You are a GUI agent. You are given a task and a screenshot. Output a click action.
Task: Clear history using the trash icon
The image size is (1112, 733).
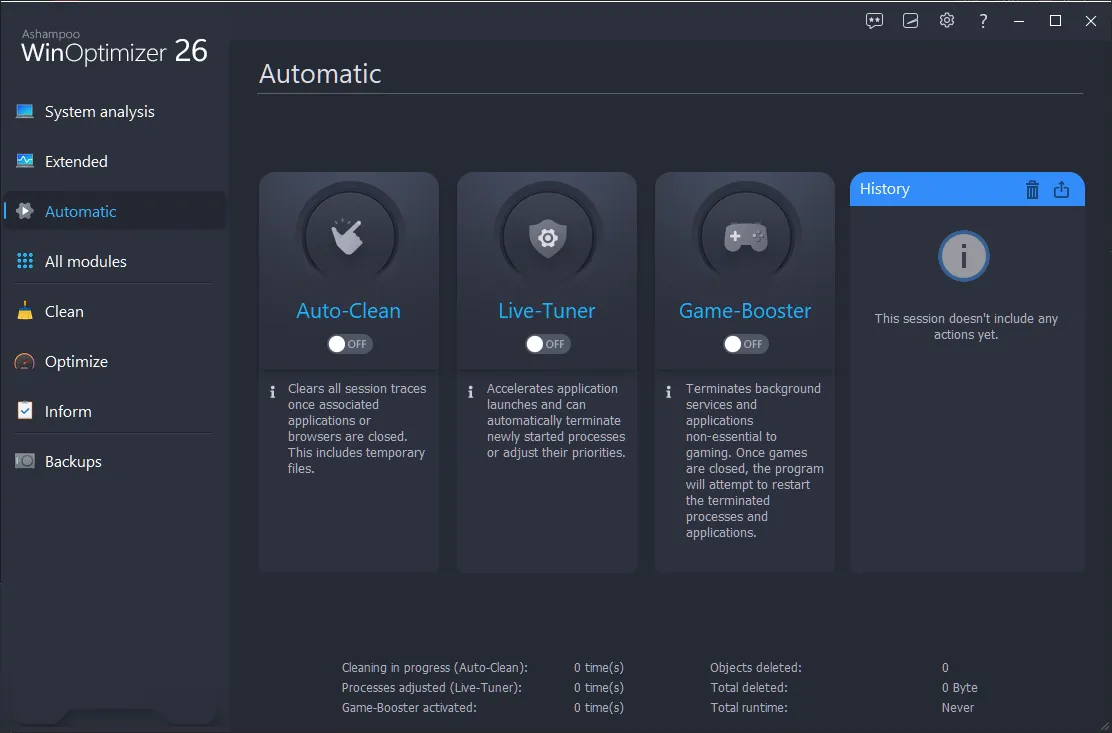pyautogui.click(x=1032, y=189)
